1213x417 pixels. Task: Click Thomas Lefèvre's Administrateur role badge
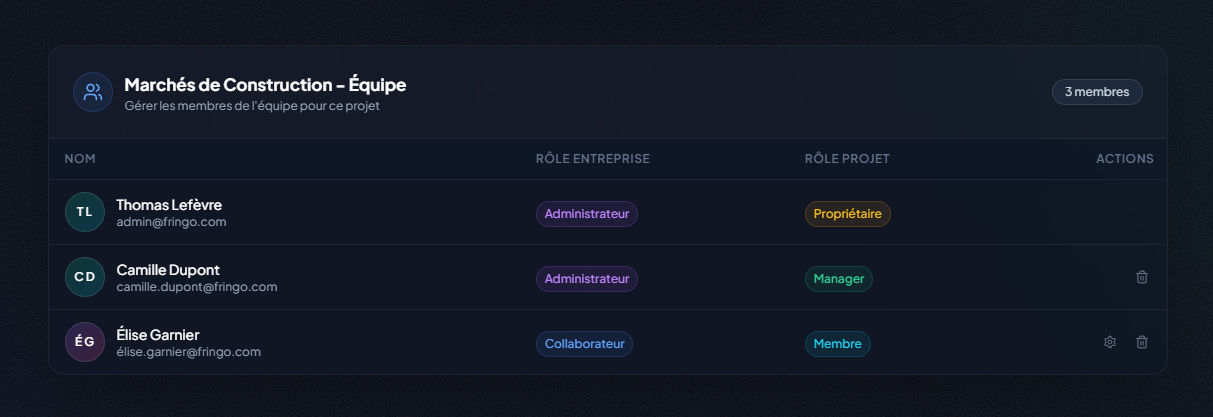click(x=586, y=214)
